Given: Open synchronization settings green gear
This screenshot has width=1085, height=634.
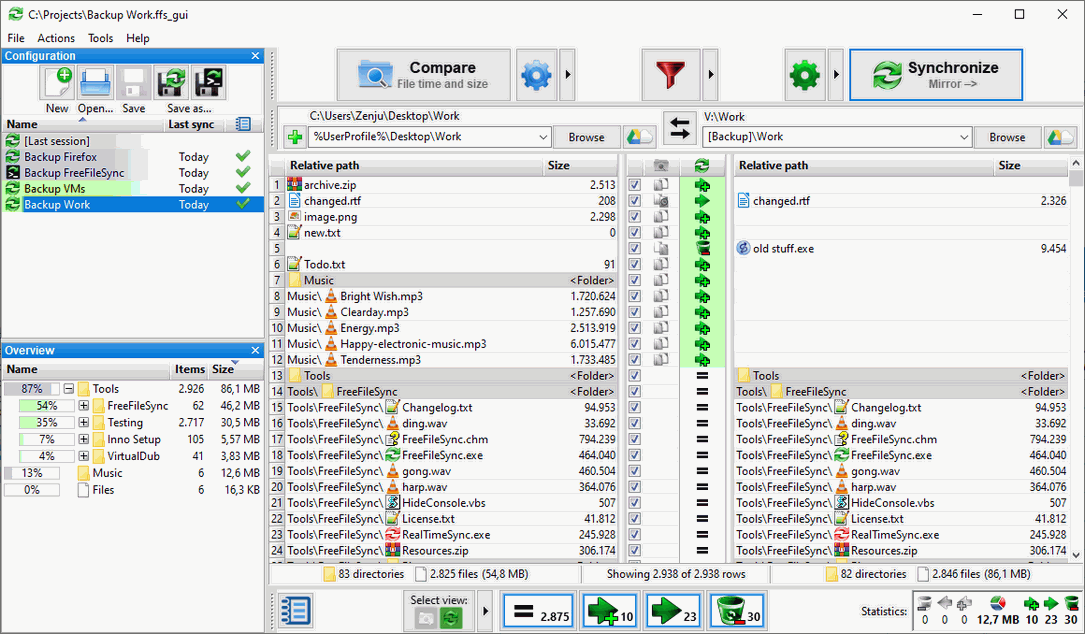Looking at the screenshot, I should [x=805, y=75].
